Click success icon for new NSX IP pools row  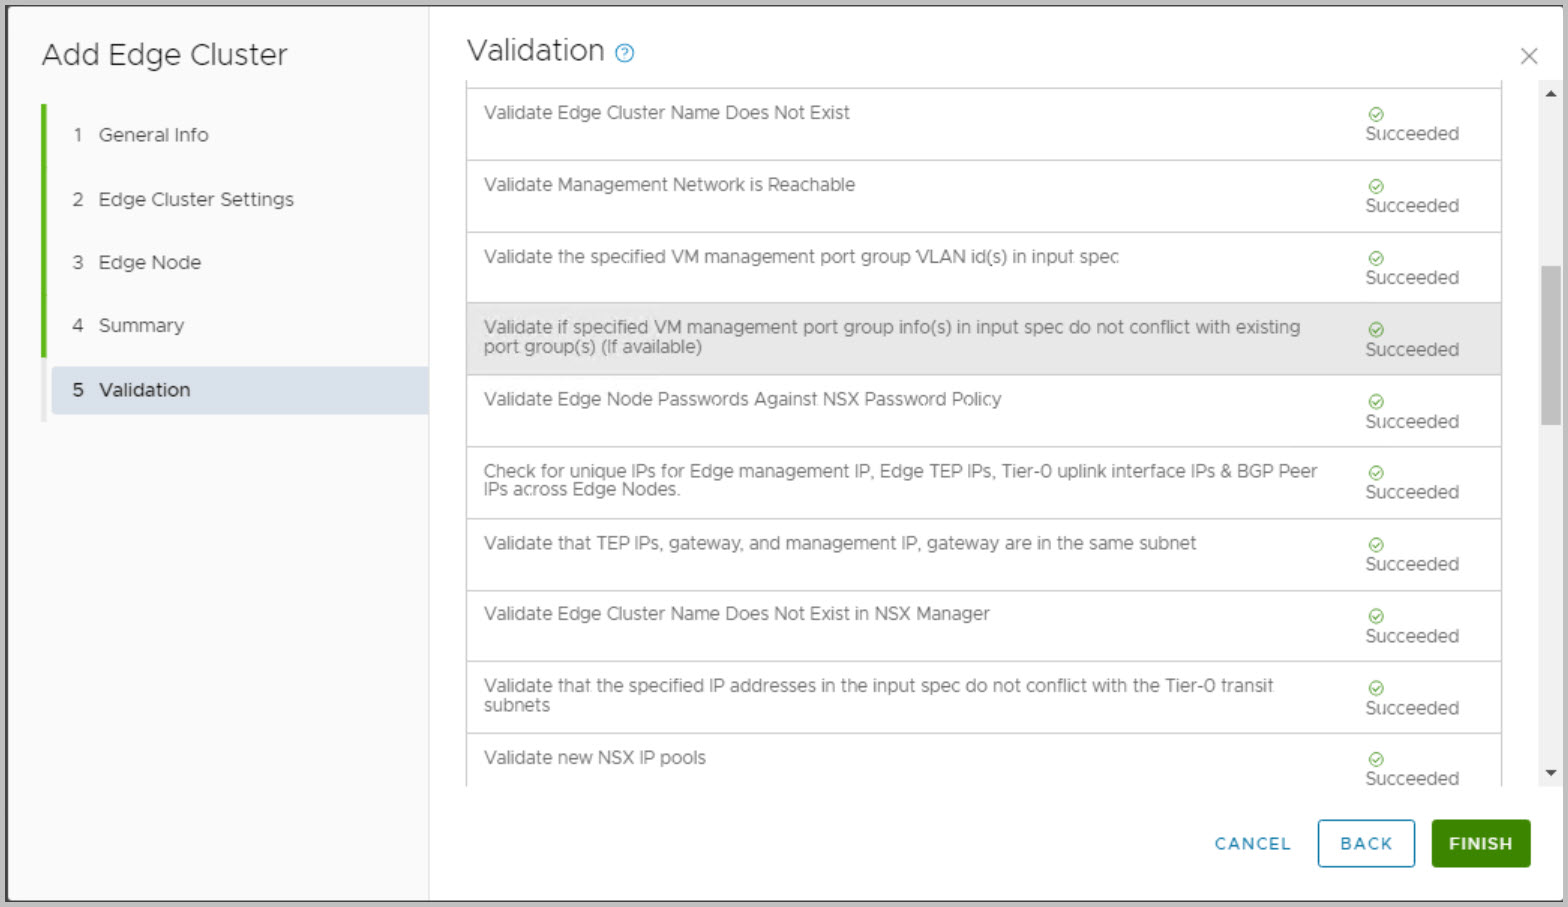tap(1376, 759)
